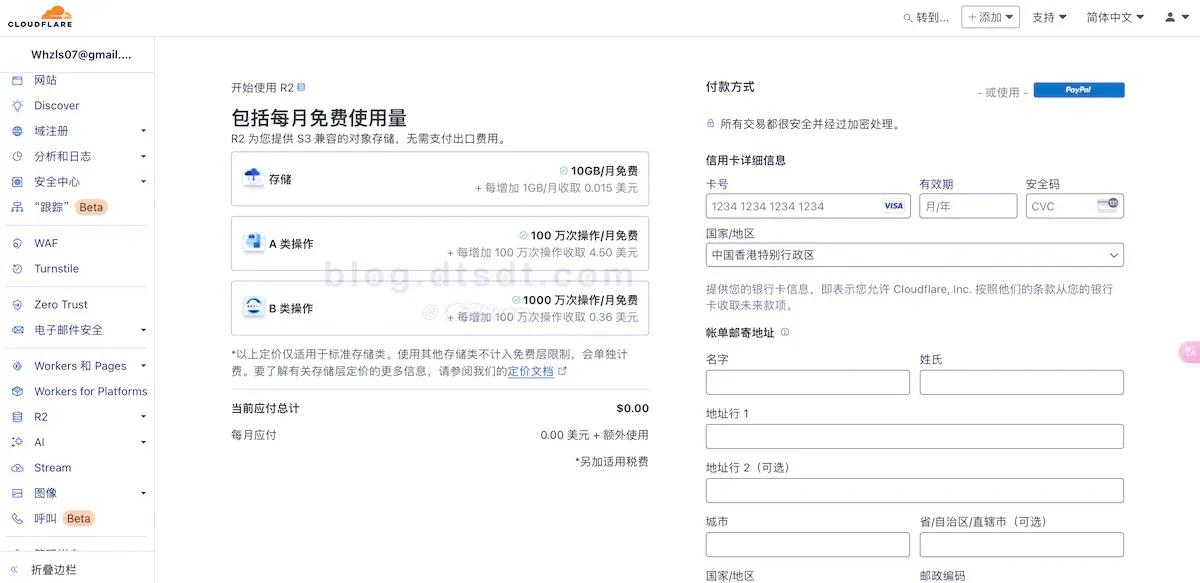Click the 城市 input field

(x=808, y=544)
